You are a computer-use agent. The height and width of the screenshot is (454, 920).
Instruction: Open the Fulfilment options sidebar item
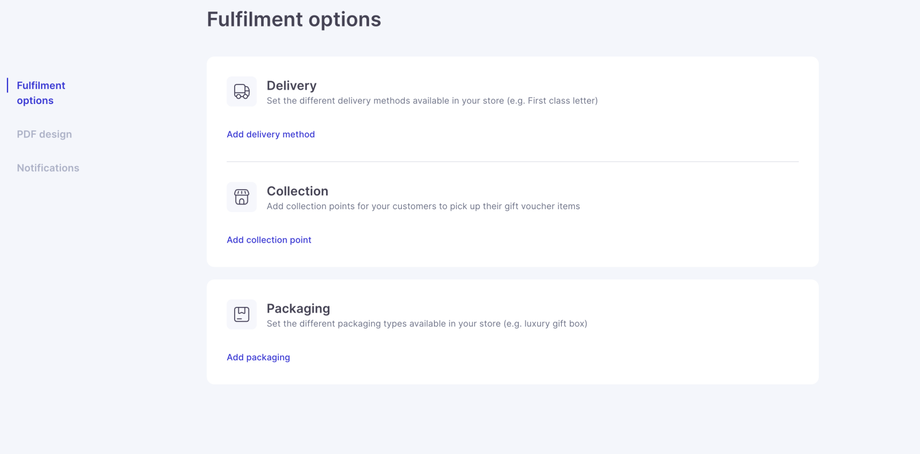click(41, 93)
